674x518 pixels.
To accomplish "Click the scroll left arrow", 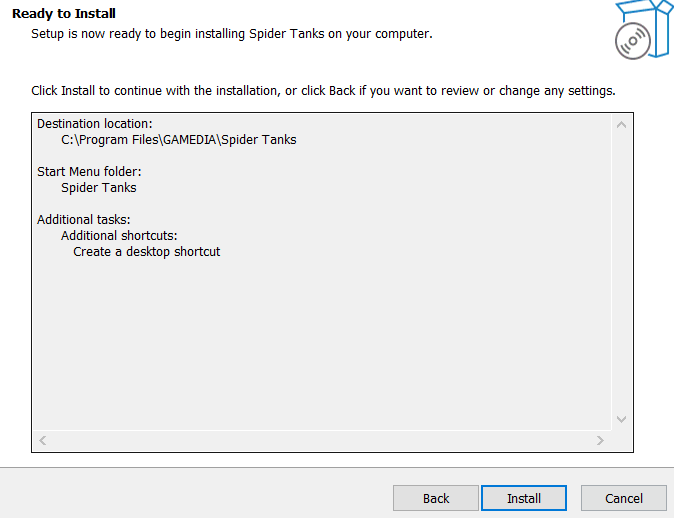I will [43, 440].
